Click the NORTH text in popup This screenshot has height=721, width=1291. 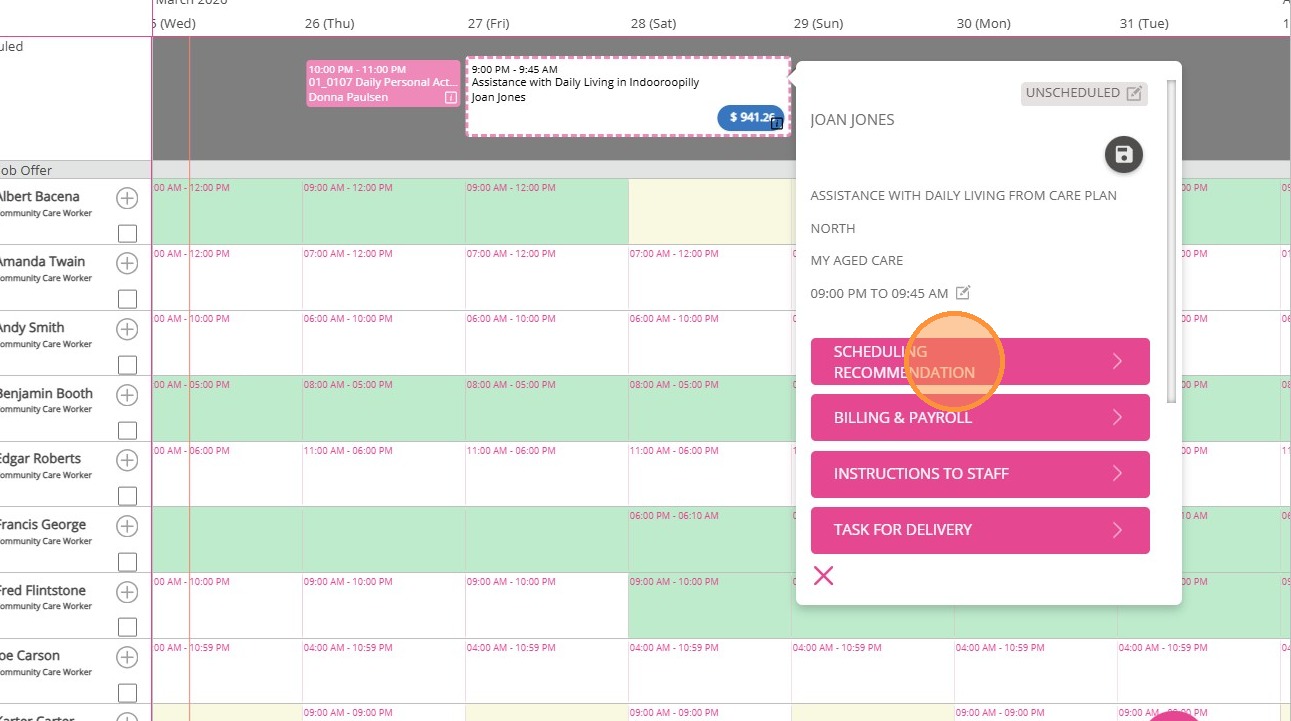point(833,229)
